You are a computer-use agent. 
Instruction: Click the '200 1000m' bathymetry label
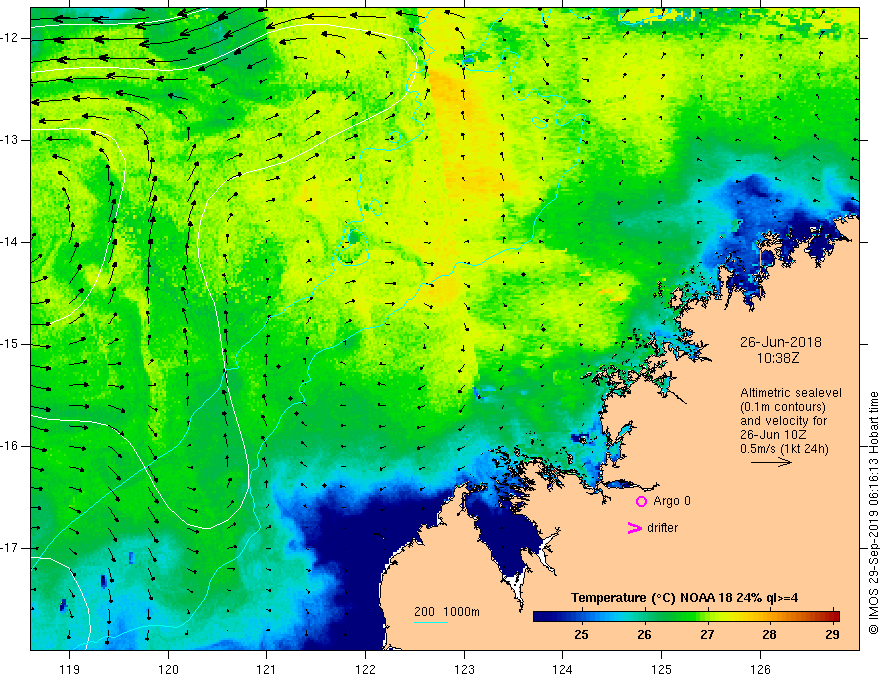[447, 612]
